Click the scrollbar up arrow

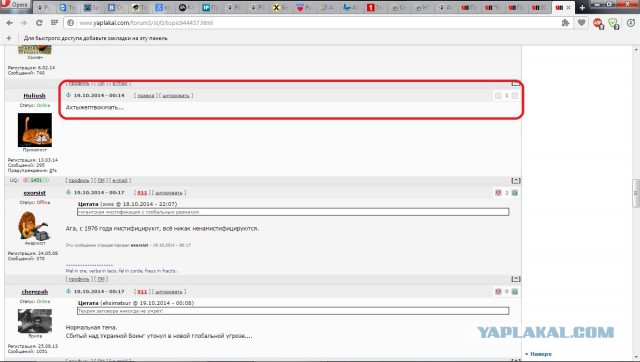(636, 50)
